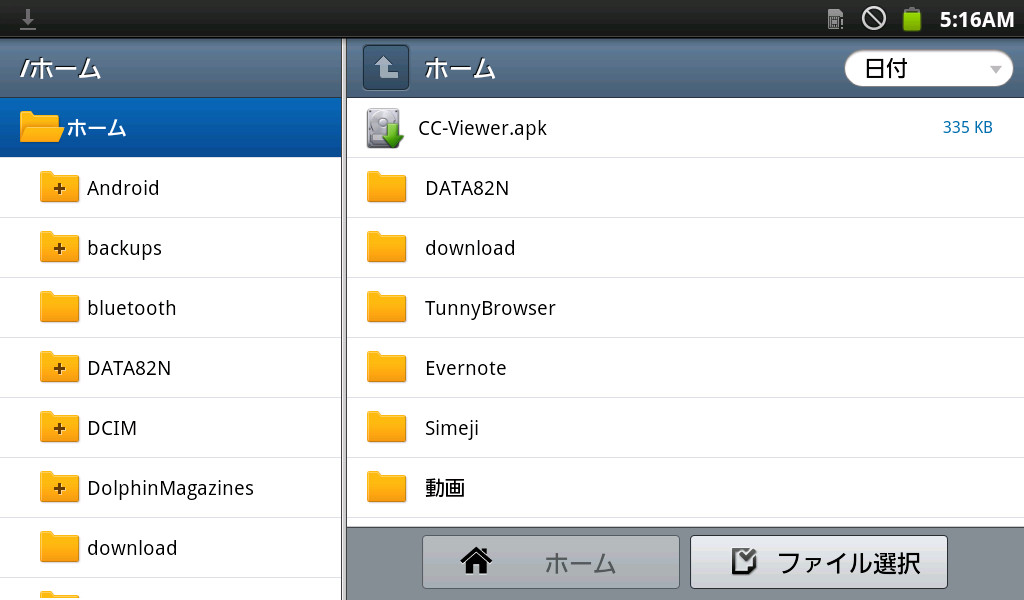The width and height of the screenshot is (1024, 600).
Task: Tap the download icon in the status bar
Action: [x=27, y=17]
